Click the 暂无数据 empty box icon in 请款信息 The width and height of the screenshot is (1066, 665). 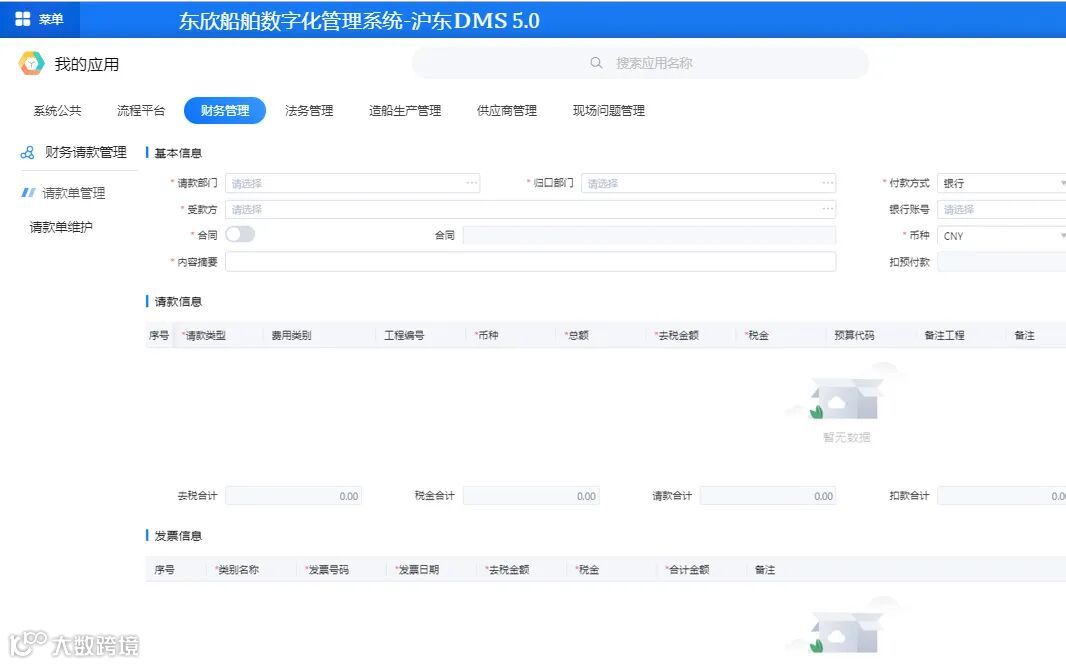(x=846, y=394)
